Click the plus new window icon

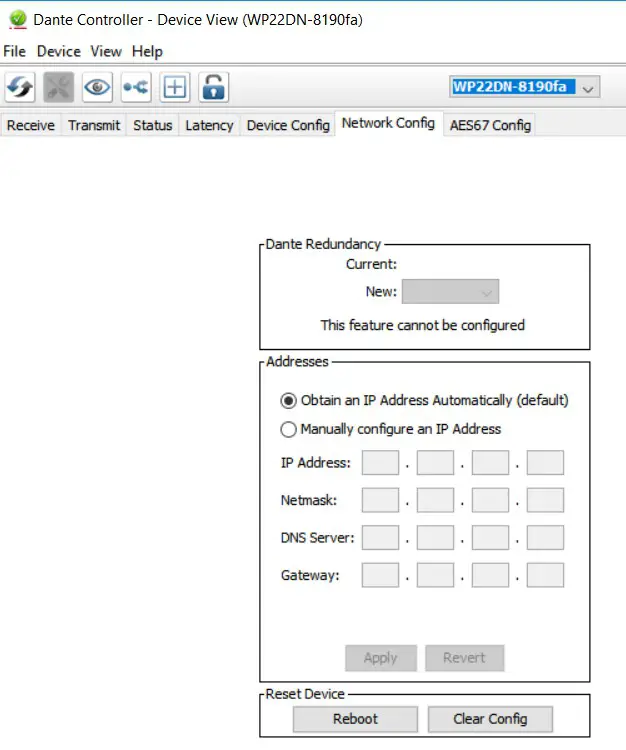coord(175,87)
